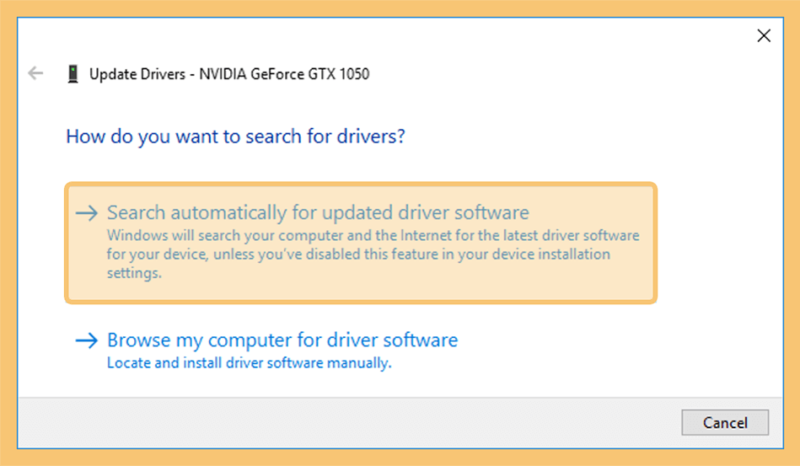Choose Search automatically for updated driver software
The width and height of the screenshot is (800, 466).
(x=318, y=212)
